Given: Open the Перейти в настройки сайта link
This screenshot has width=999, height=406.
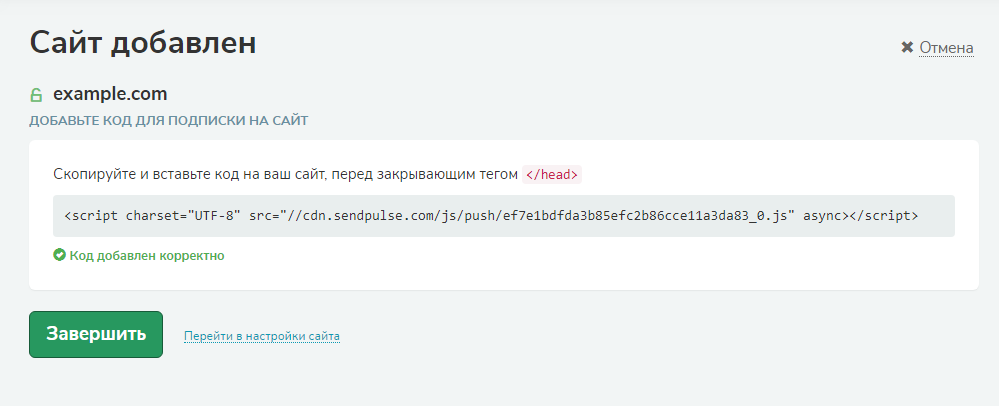Looking at the screenshot, I should (262, 336).
